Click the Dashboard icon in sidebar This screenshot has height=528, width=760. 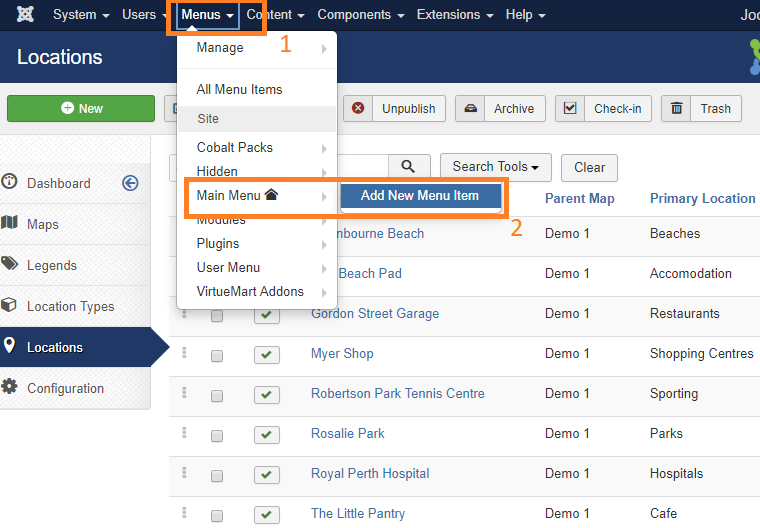click(9, 181)
